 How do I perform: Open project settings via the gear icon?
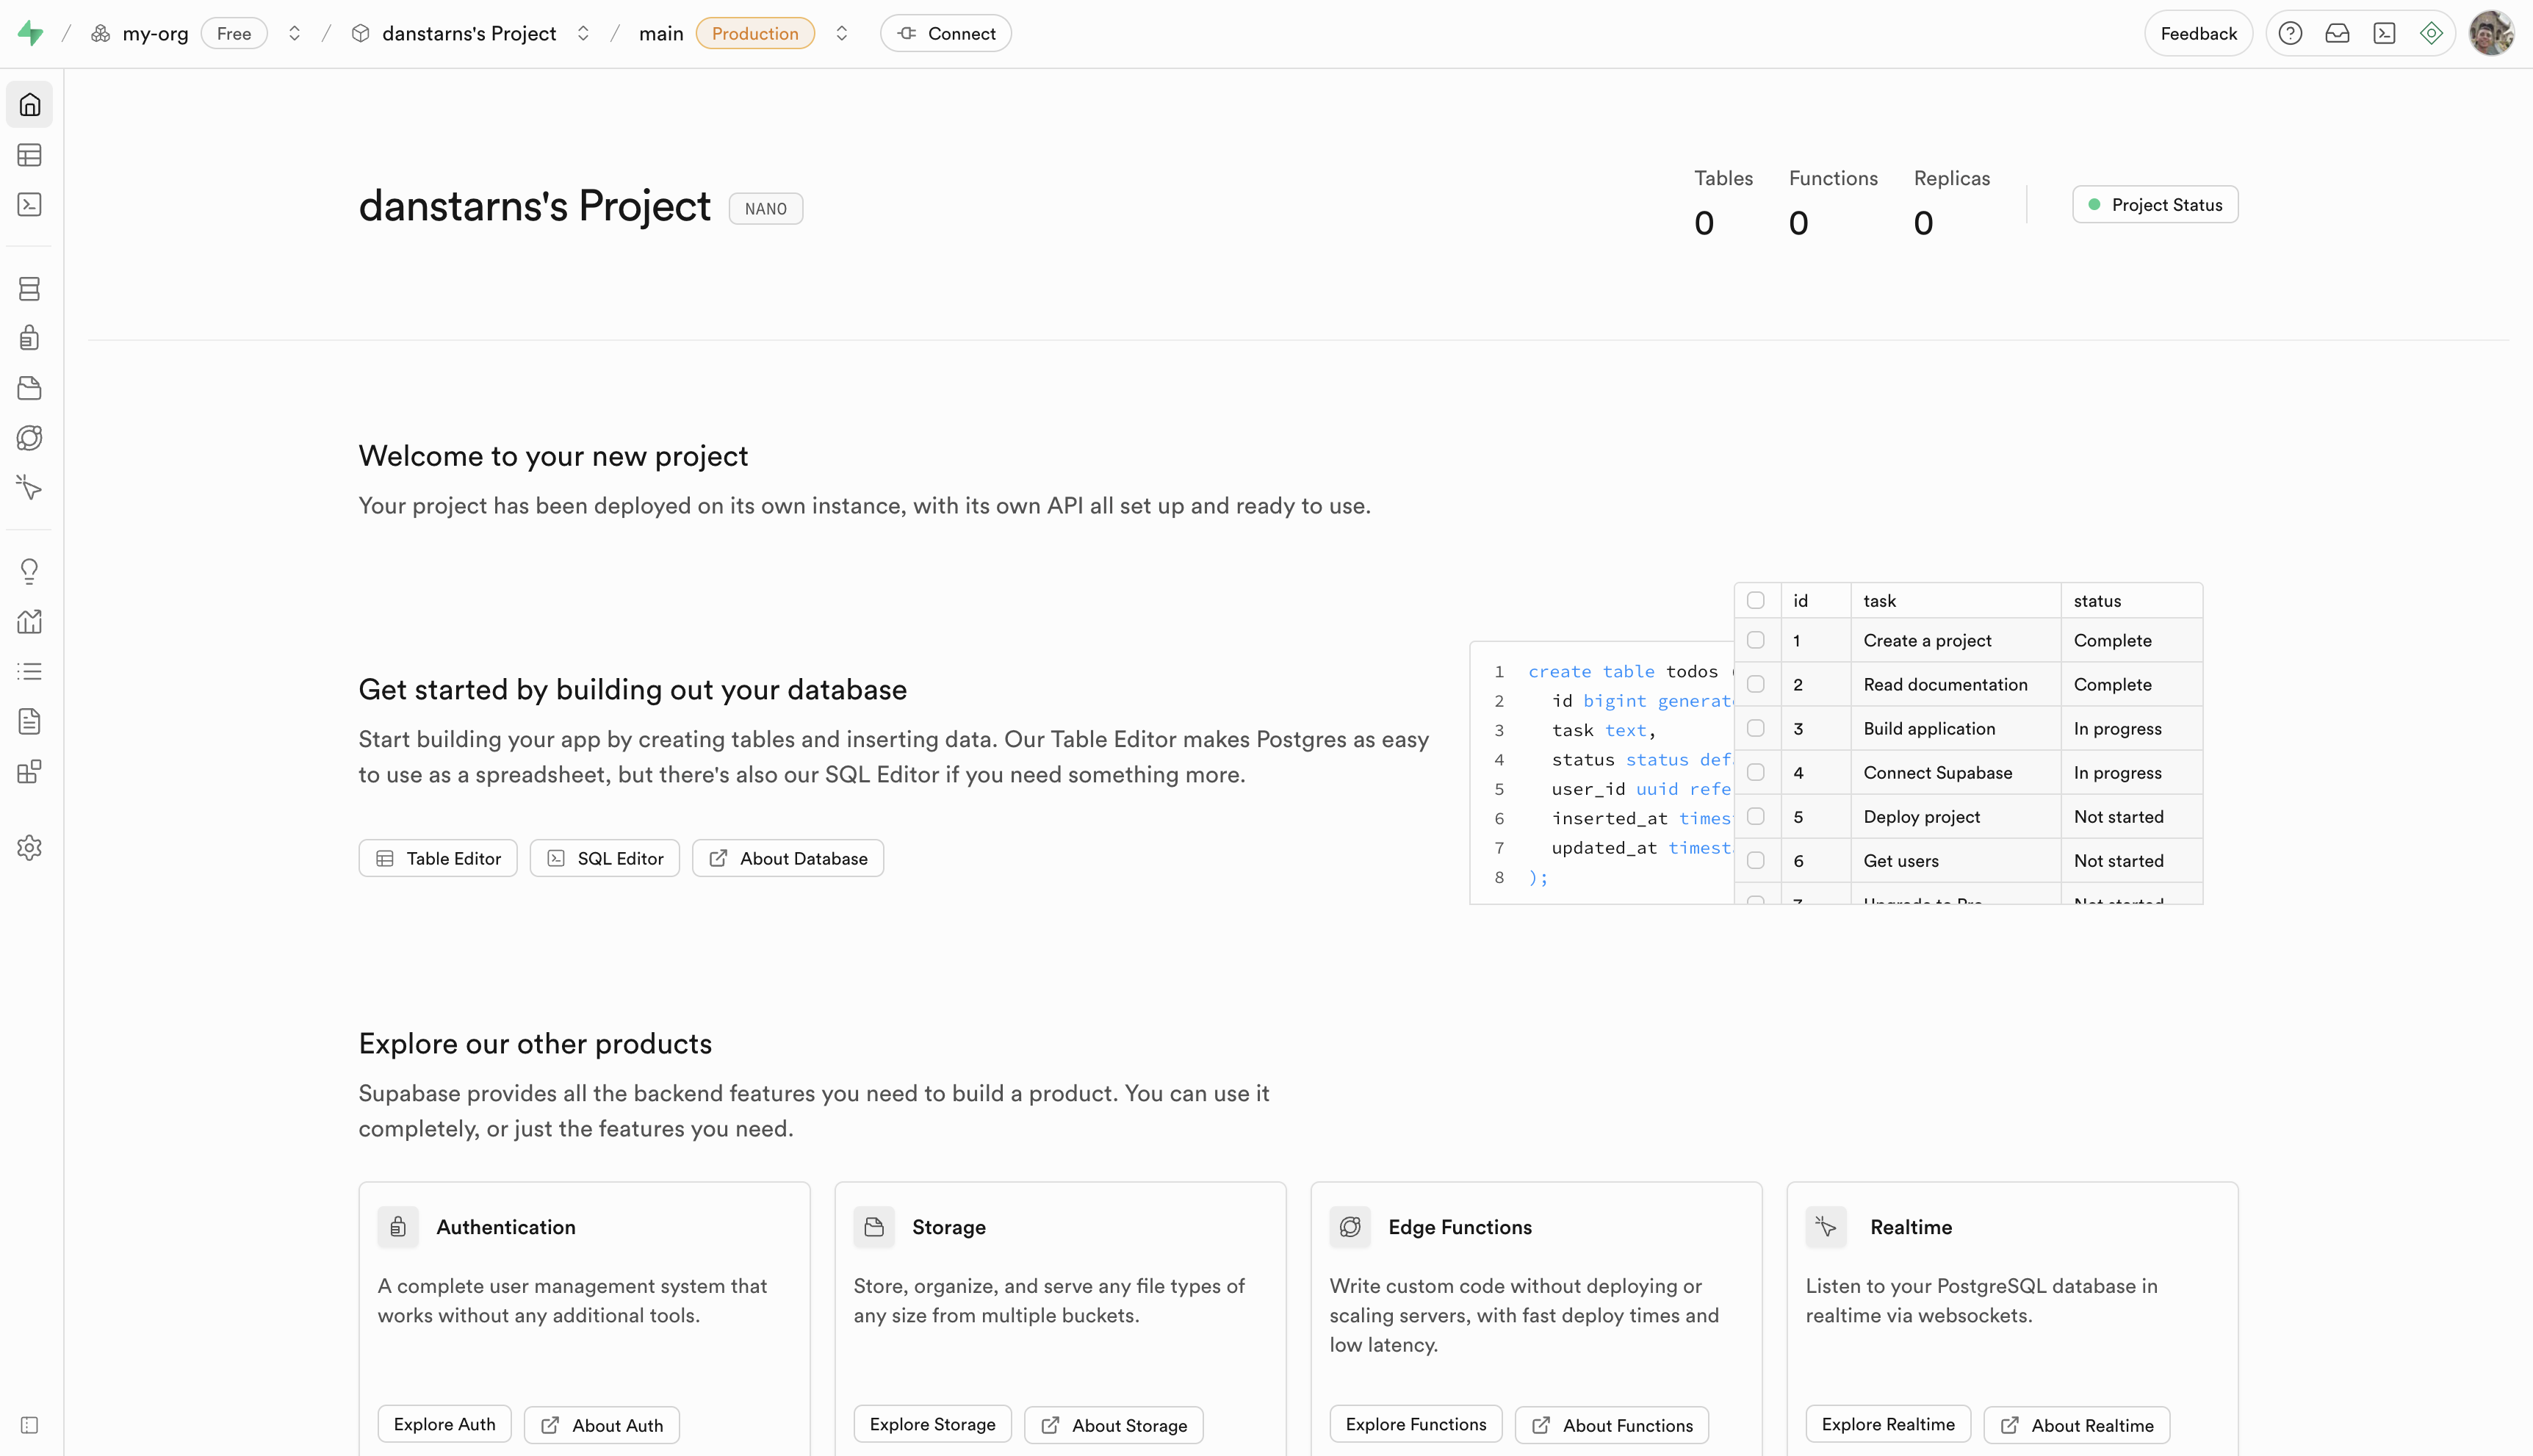29,847
